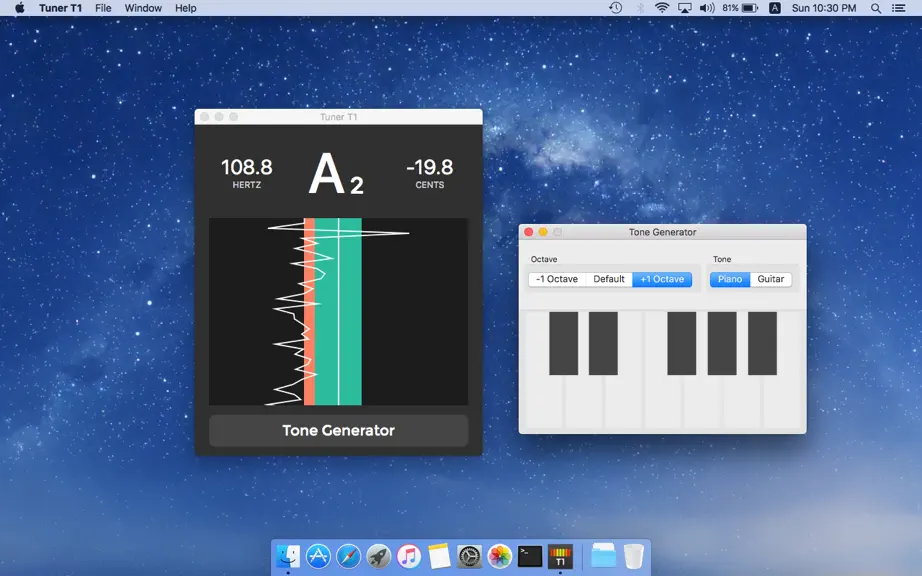Open Launchpad rocket icon in Dock
Viewport: 922px width, 576px height.
tap(378, 556)
